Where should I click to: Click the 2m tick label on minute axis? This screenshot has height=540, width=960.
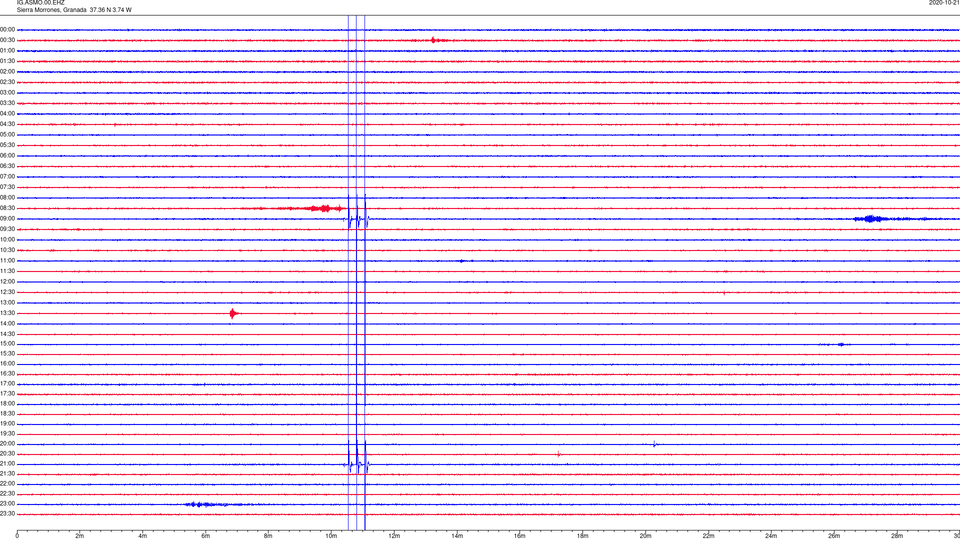[80, 536]
